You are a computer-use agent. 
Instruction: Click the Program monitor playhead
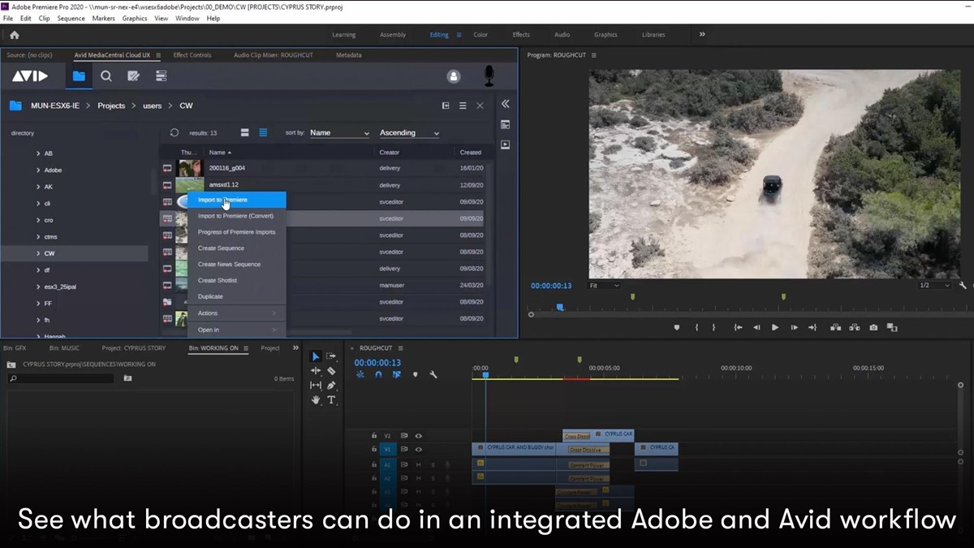(560, 307)
